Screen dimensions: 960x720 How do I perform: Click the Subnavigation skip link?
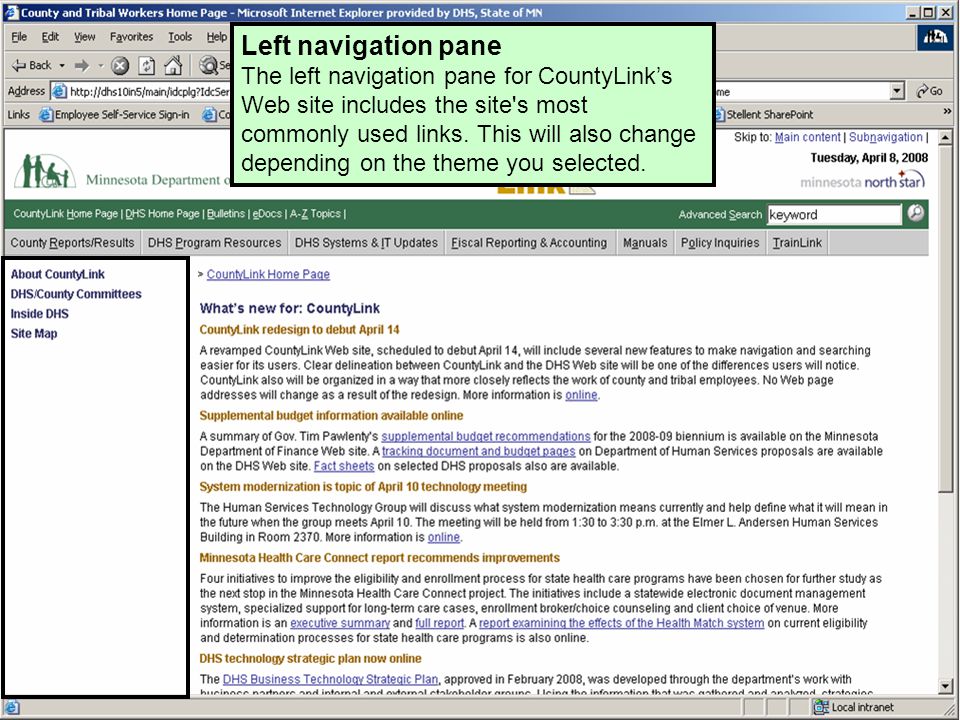(886, 137)
